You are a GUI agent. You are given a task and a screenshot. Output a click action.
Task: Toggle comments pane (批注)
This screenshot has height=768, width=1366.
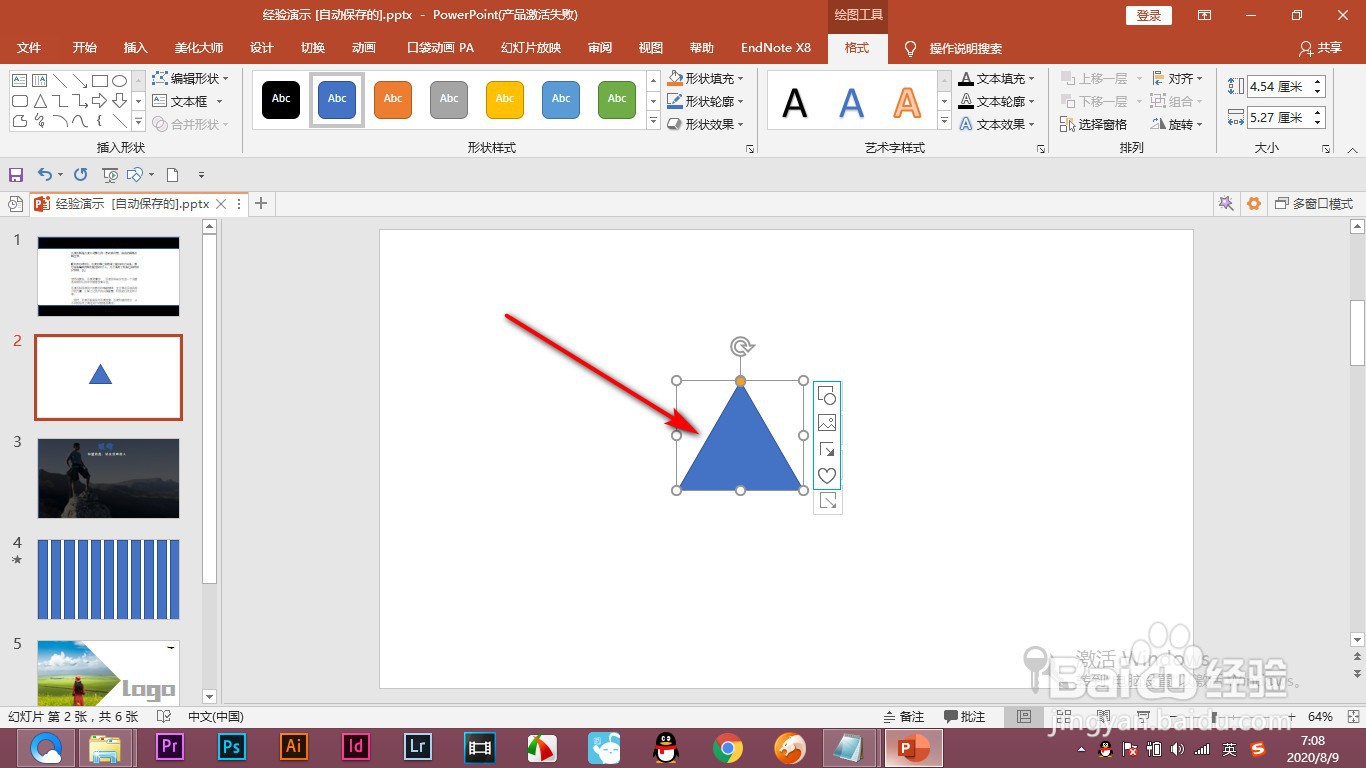click(965, 717)
